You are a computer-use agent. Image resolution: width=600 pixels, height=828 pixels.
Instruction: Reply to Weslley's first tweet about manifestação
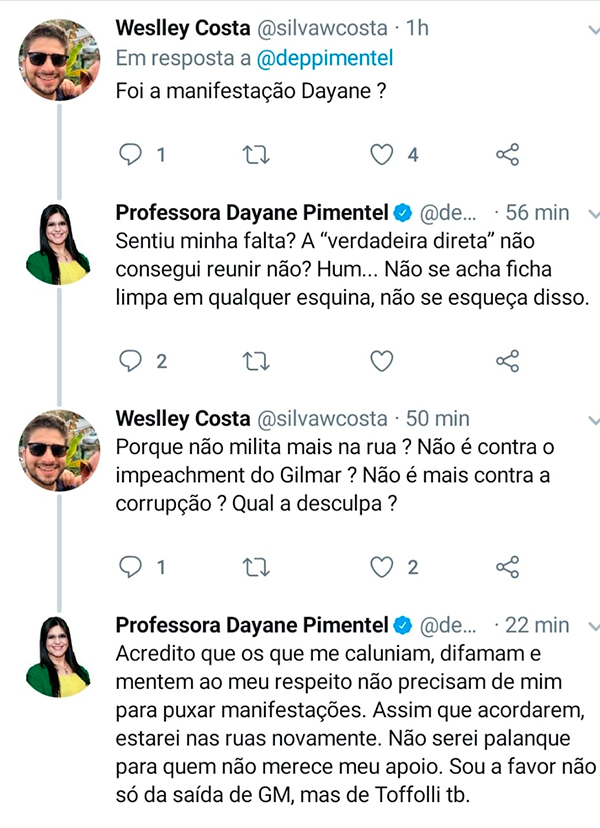pyautogui.click(x=131, y=154)
